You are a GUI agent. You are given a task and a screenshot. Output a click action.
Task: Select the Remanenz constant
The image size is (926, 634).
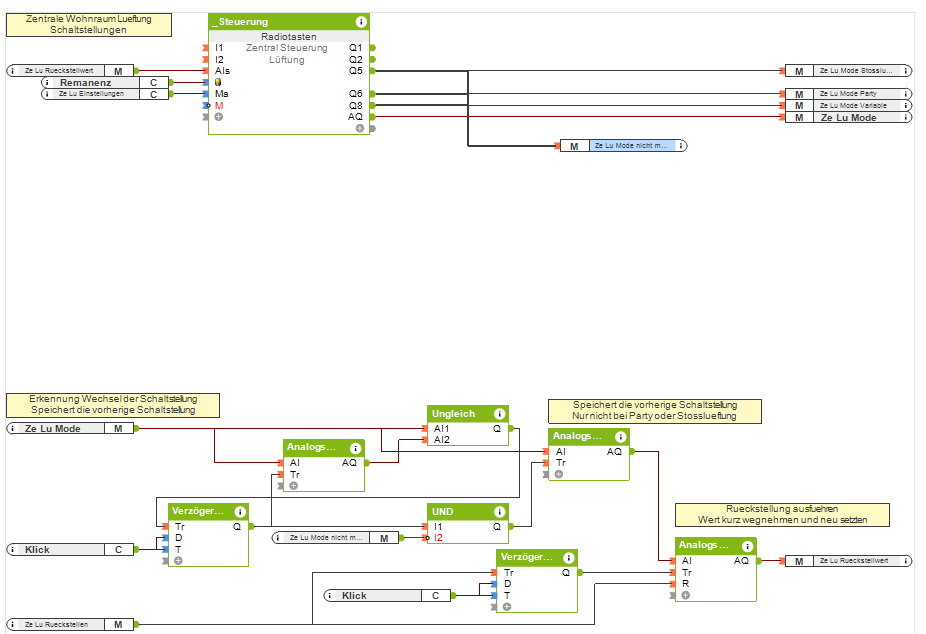click(105, 83)
